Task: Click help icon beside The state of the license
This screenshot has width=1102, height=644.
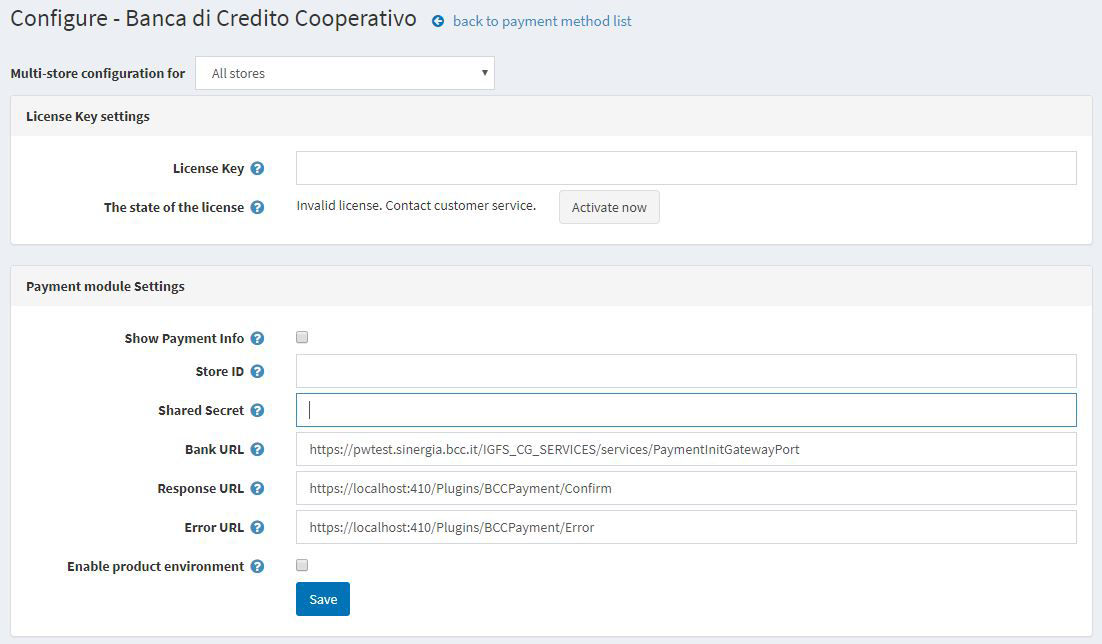Action: [x=257, y=207]
